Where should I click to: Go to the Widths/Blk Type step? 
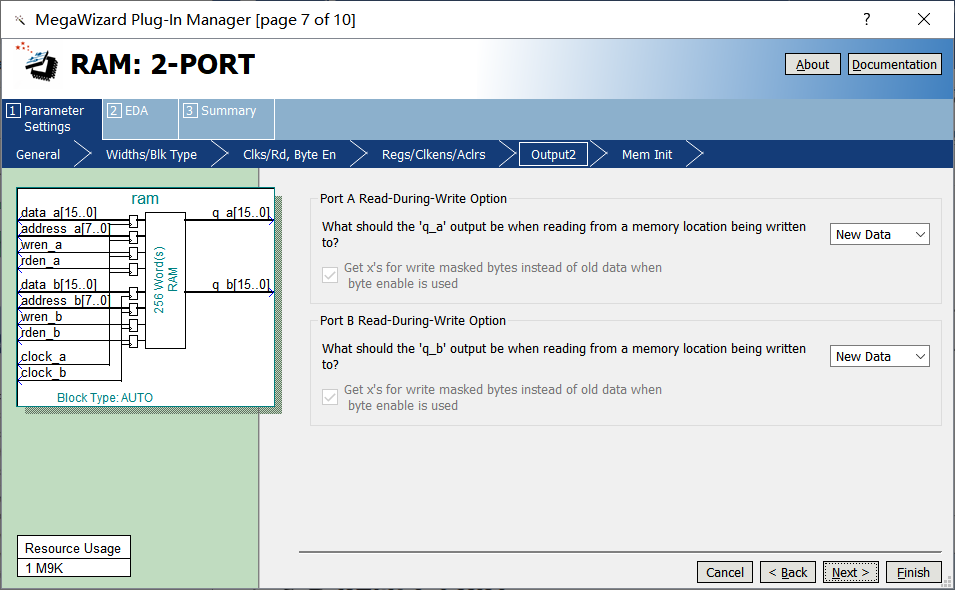(151, 154)
